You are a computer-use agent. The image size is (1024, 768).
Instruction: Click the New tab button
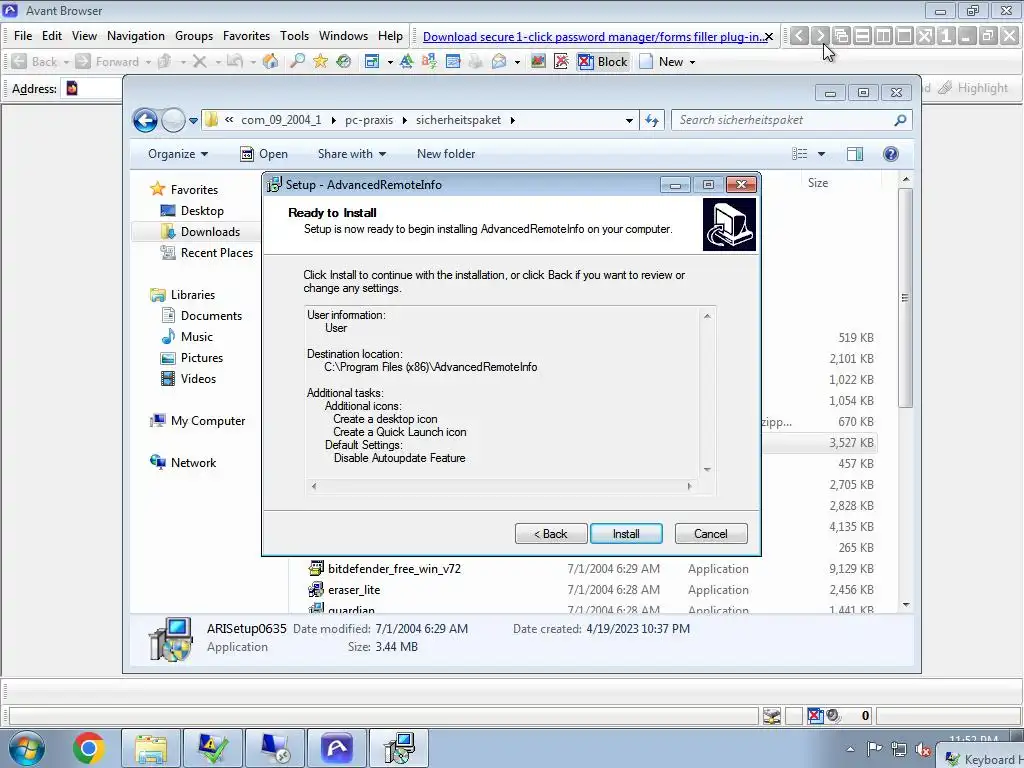click(662, 61)
